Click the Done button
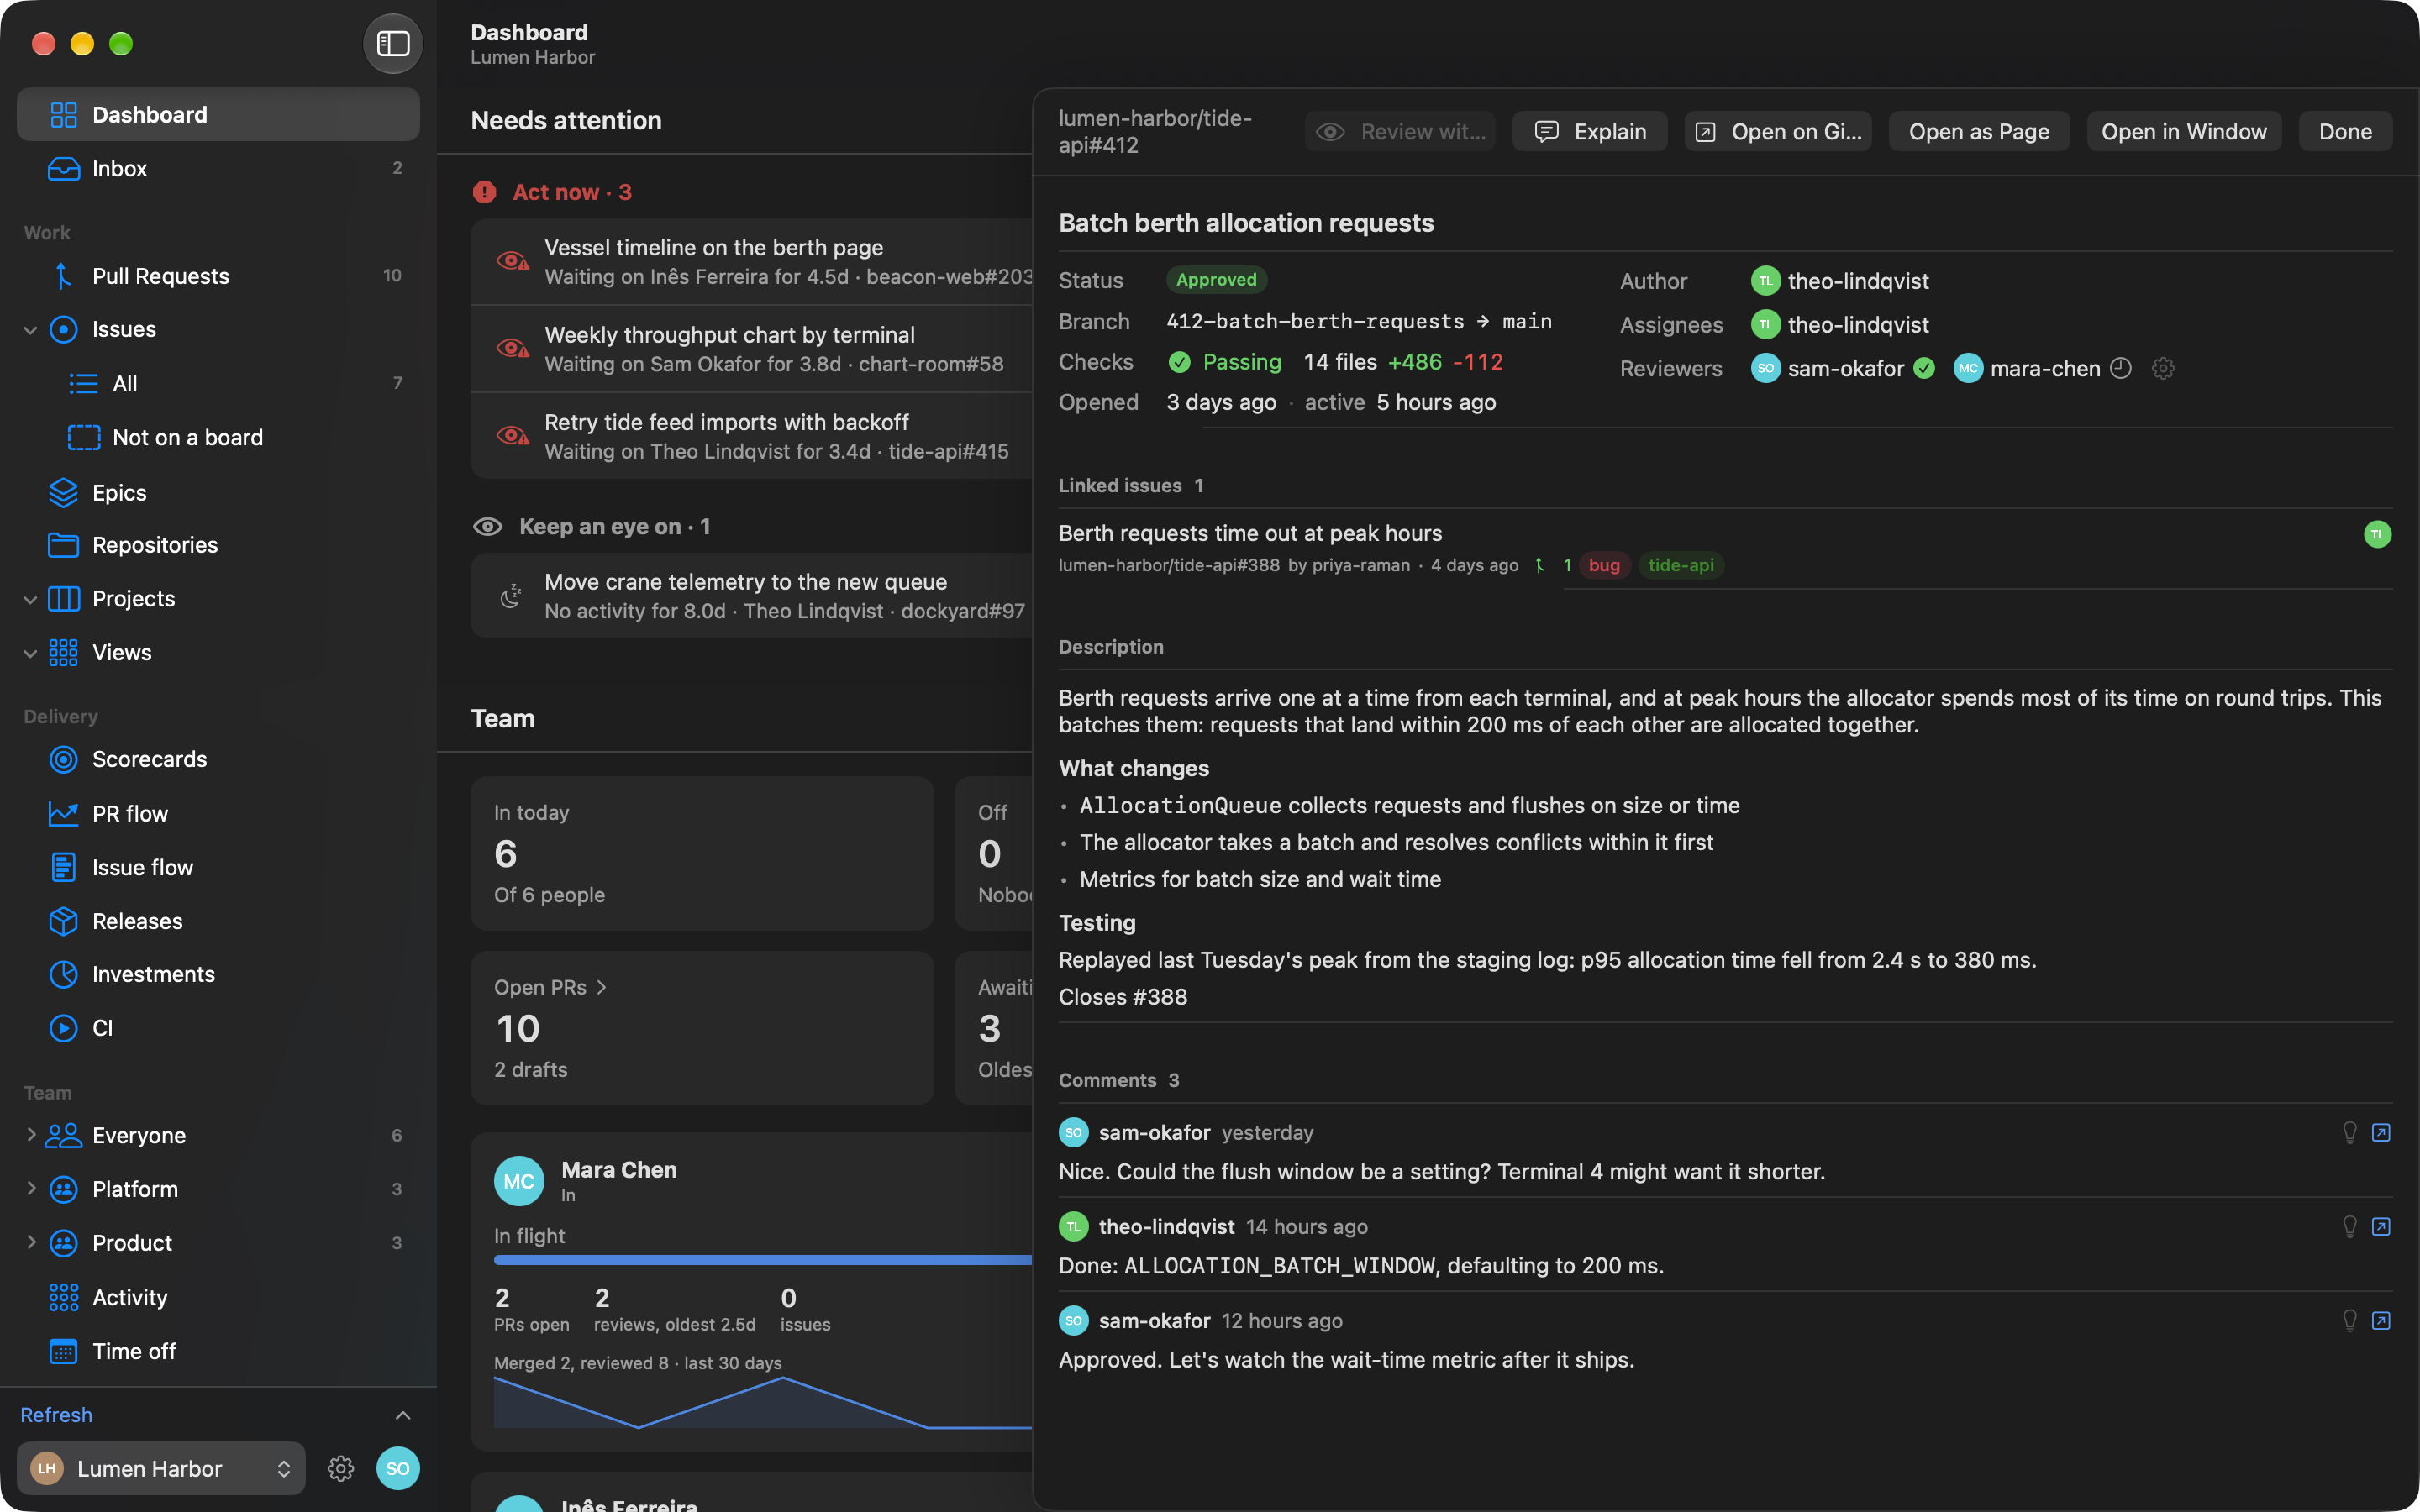 coord(2345,131)
